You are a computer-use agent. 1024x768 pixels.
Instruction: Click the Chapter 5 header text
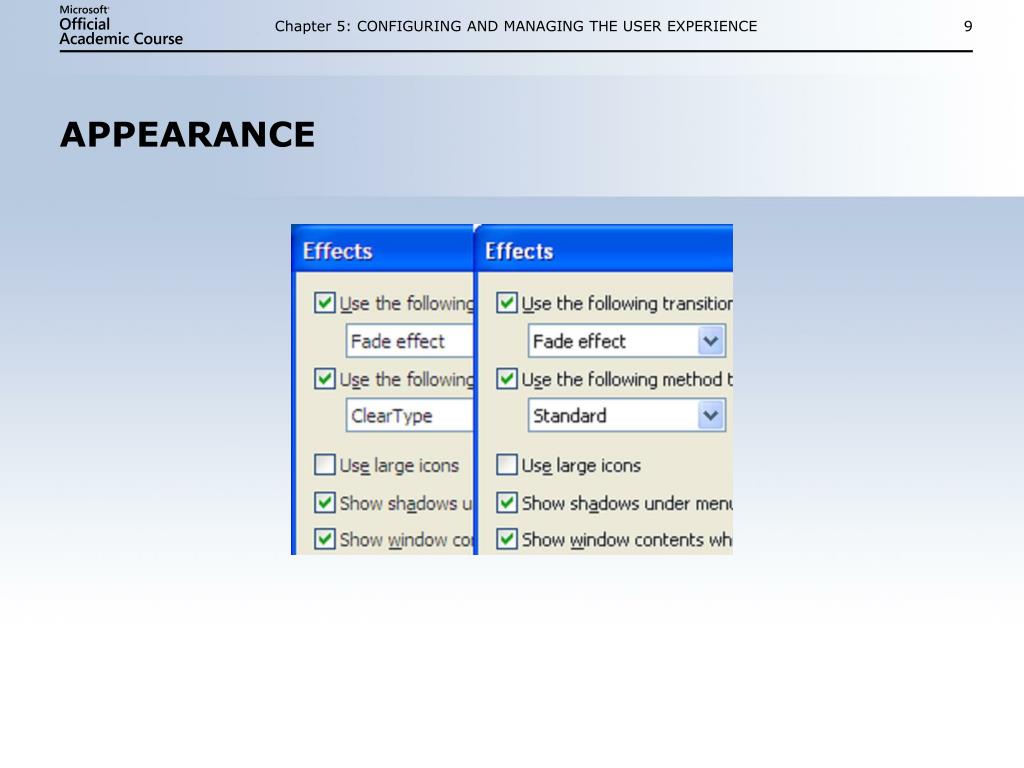(516, 26)
